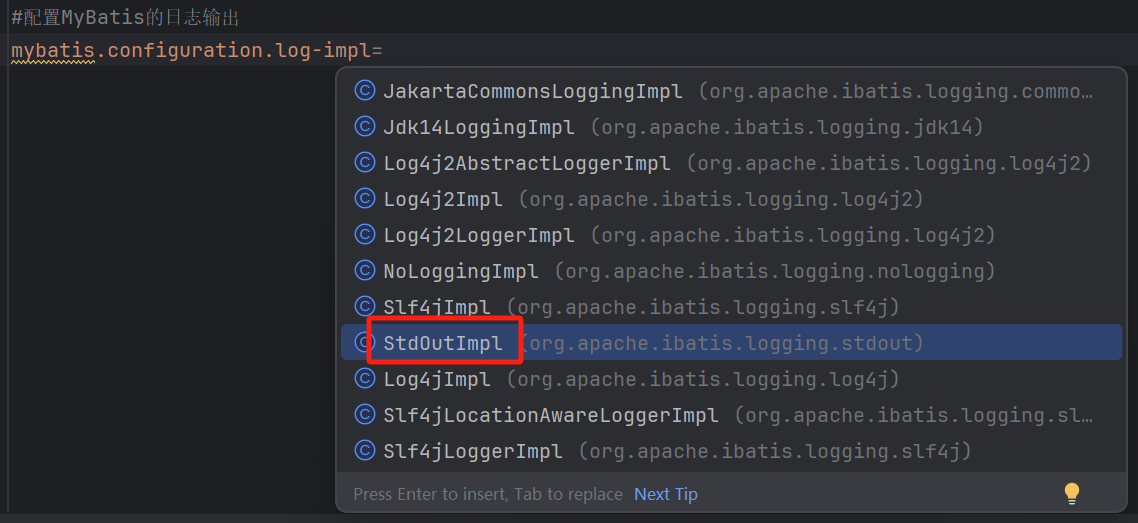Select the Log4j2LoggerImpl completion entry
Viewport: 1138px width, 523px height.
click(x=479, y=235)
